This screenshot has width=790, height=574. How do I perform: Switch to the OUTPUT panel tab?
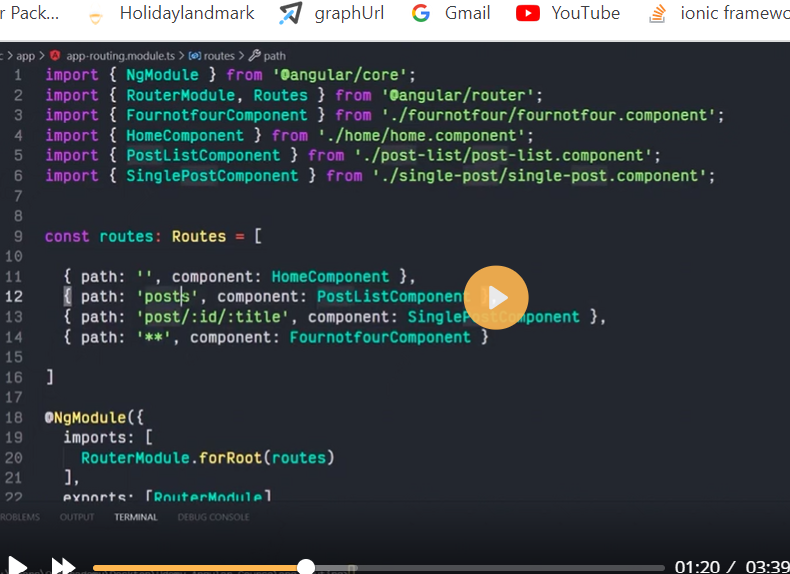coord(77,517)
